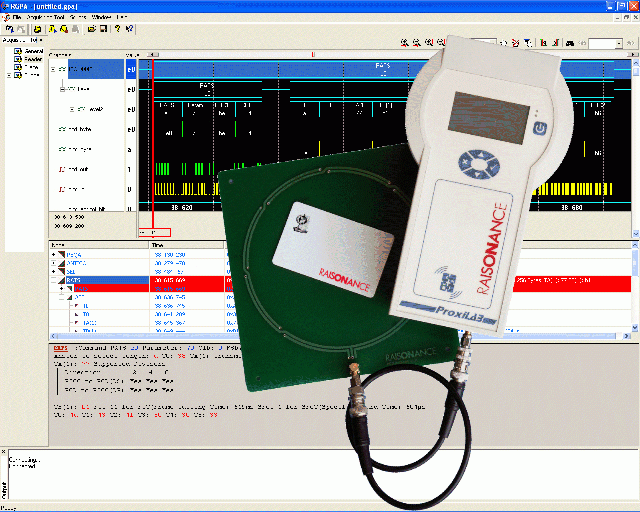The width and height of the screenshot is (640, 512).
Task: Click the context help arrow-question icon
Action: 129,29
